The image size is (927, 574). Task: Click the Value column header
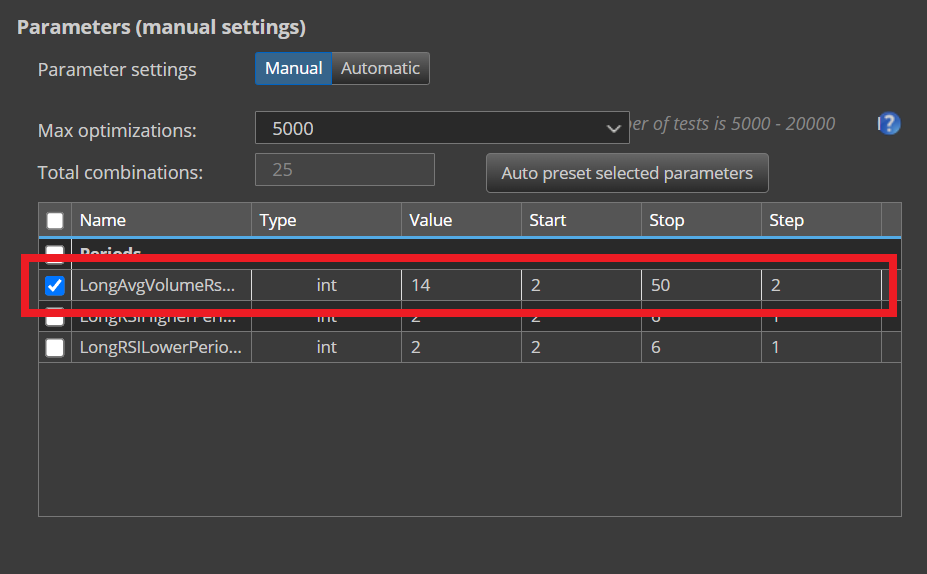point(460,220)
